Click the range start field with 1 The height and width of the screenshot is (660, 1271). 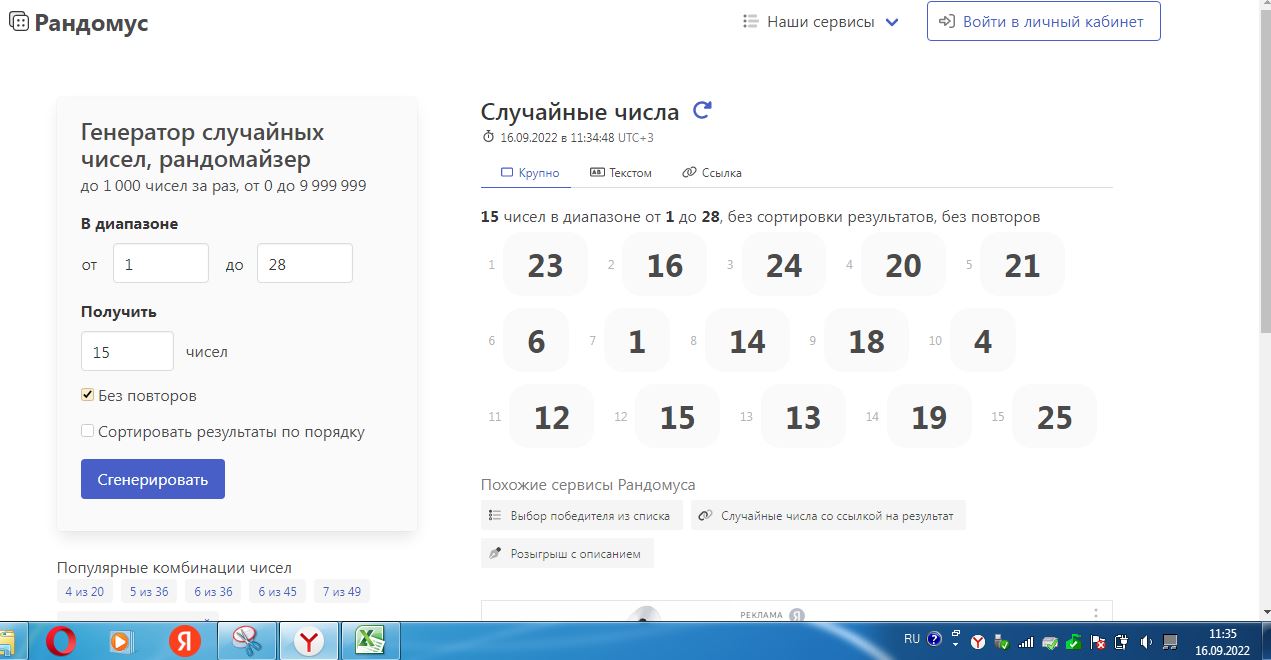point(161,263)
